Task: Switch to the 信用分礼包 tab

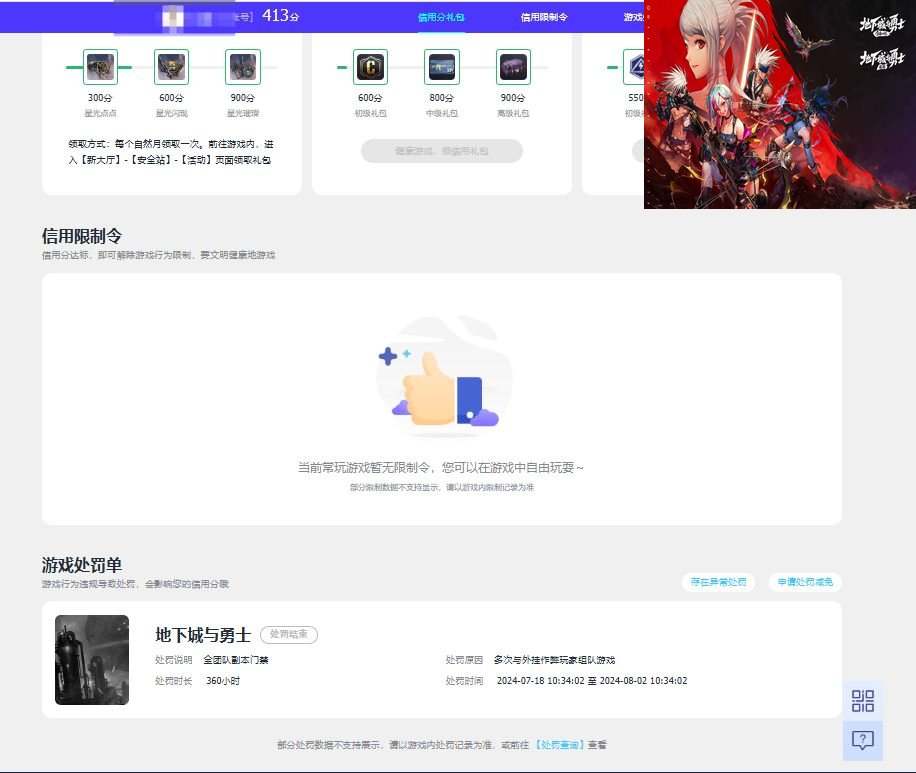Action: [x=441, y=18]
